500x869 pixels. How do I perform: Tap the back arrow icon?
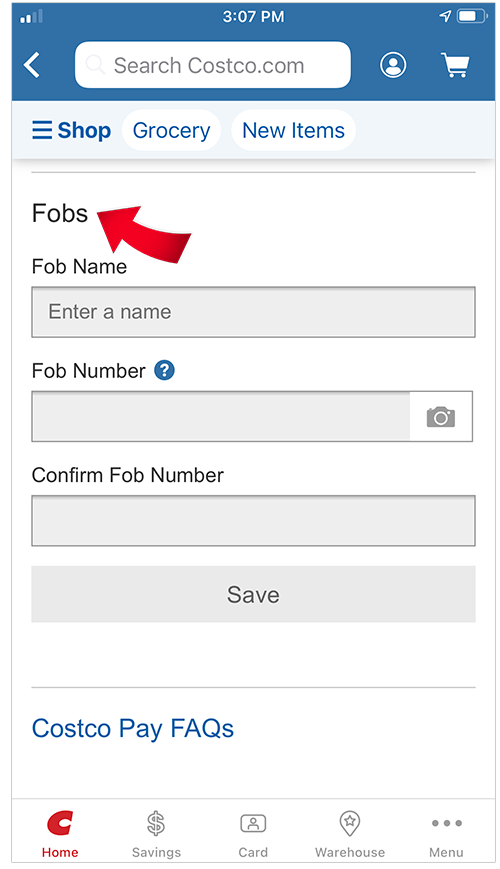tap(32, 65)
